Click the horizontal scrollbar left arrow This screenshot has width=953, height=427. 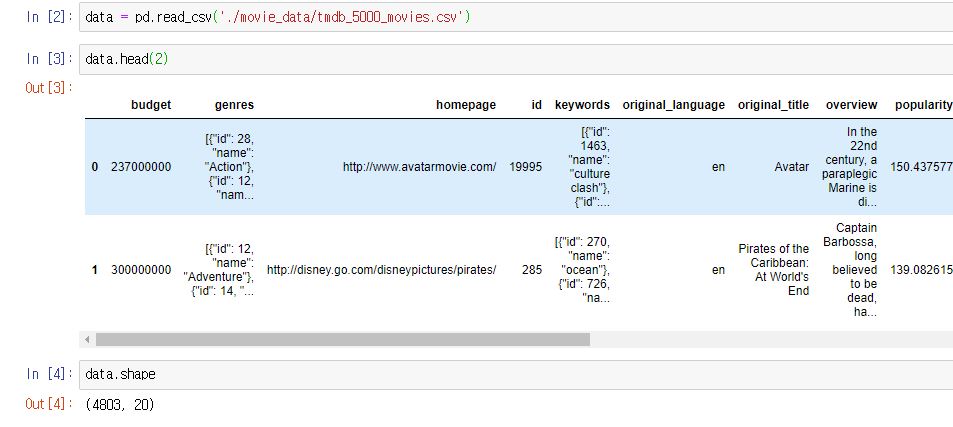(88, 340)
